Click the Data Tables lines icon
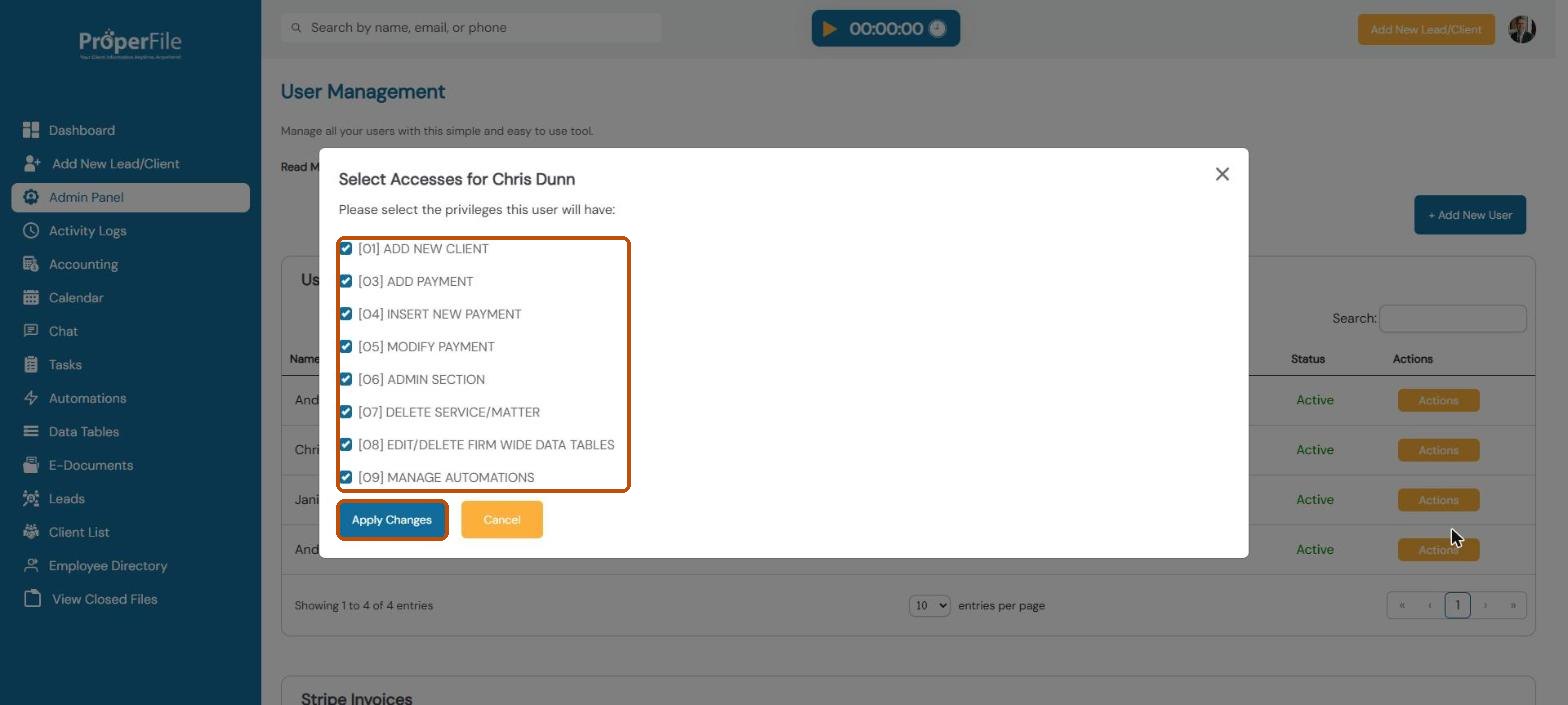Screen dimensions: 1568x705 (x=31, y=432)
